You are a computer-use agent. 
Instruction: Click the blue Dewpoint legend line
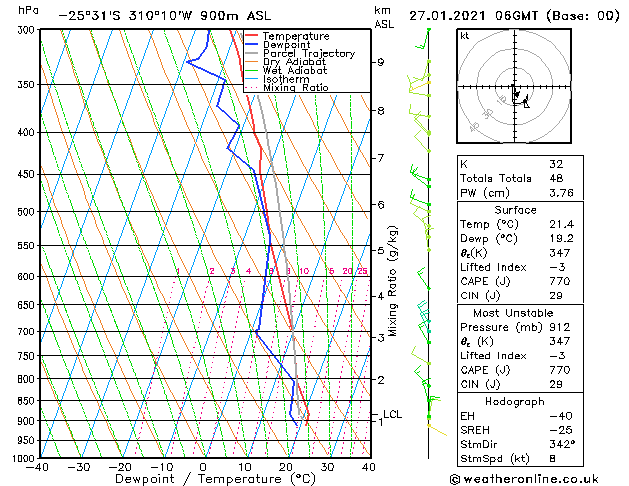pos(252,45)
